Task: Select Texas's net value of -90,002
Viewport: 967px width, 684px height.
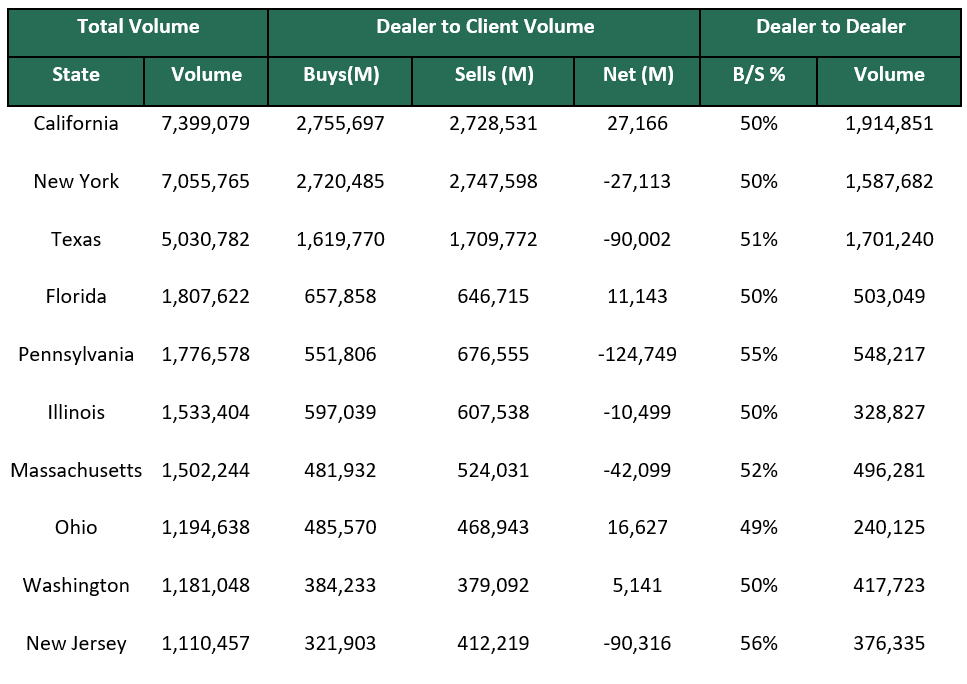Action: click(x=636, y=239)
